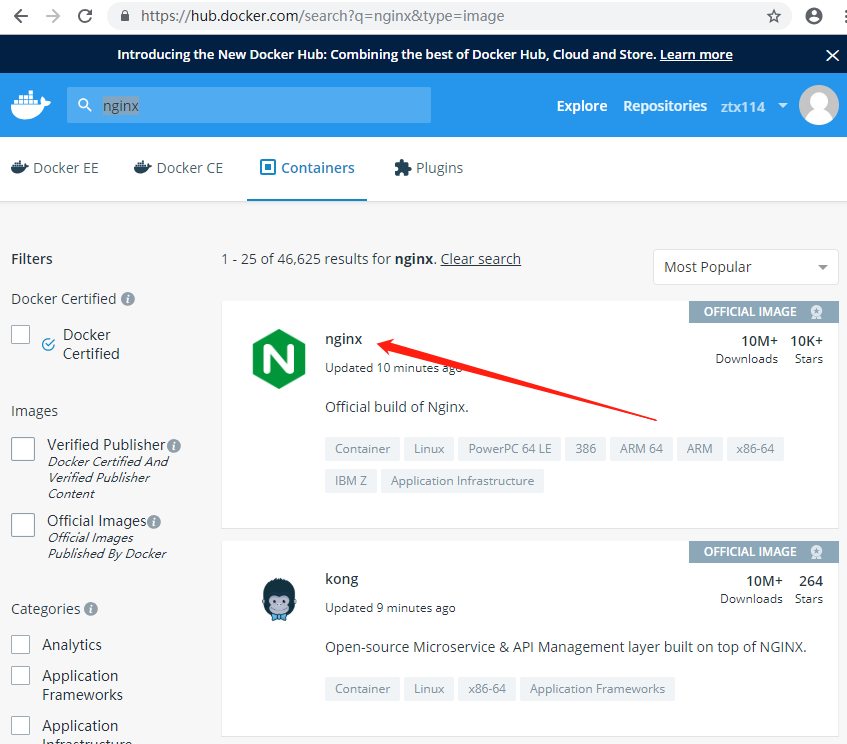This screenshot has width=847, height=744.
Task: Click the magnifier icon in search box
Action: click(84, 105)
